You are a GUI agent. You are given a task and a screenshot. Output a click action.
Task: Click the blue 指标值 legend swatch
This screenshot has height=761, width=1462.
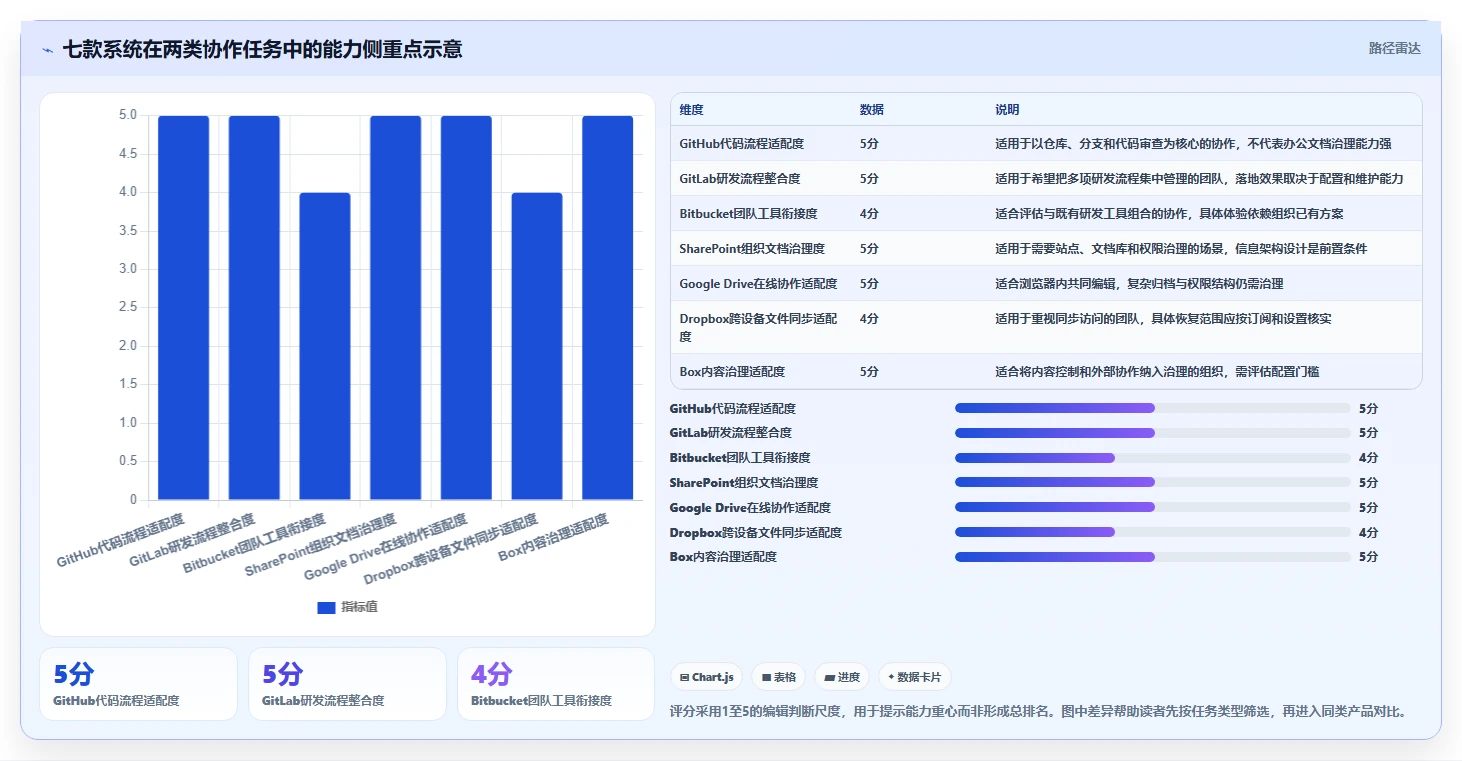[326, 607]
